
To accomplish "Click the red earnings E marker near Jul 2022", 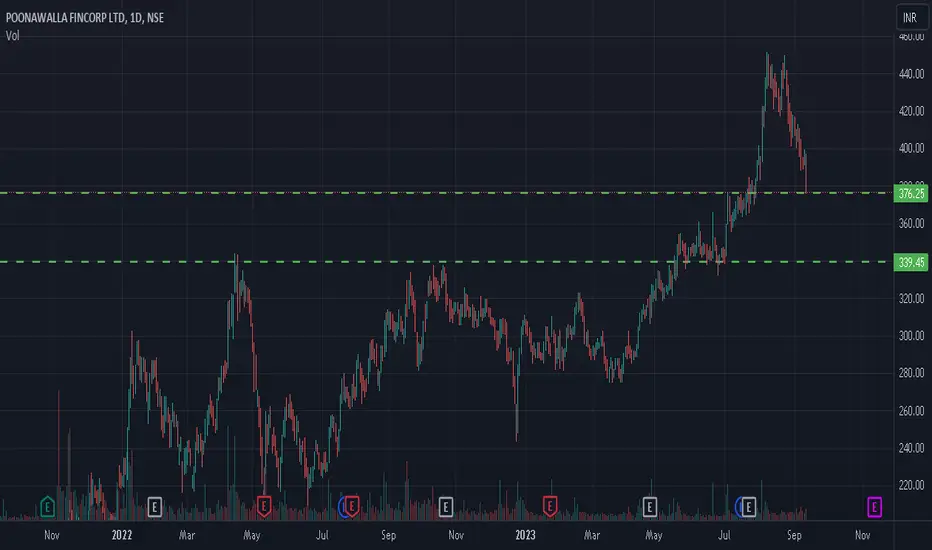I will pyautogui.click(x=352, y=507).
